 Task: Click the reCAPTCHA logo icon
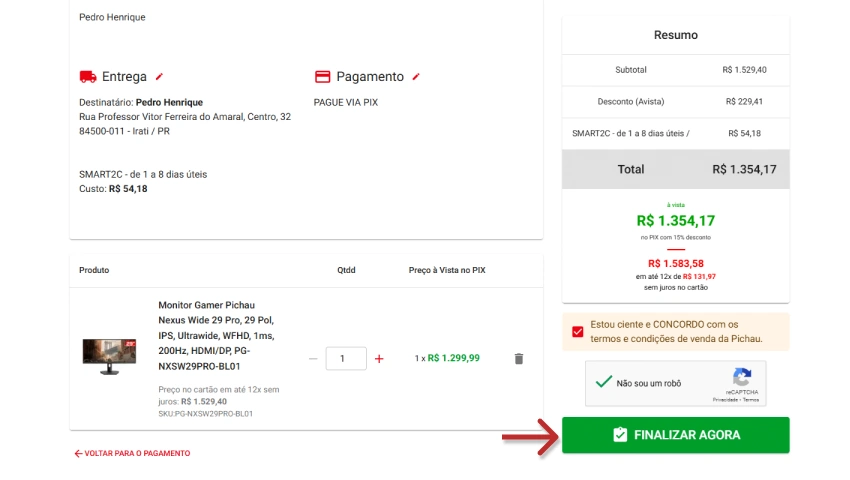point(742,377)
